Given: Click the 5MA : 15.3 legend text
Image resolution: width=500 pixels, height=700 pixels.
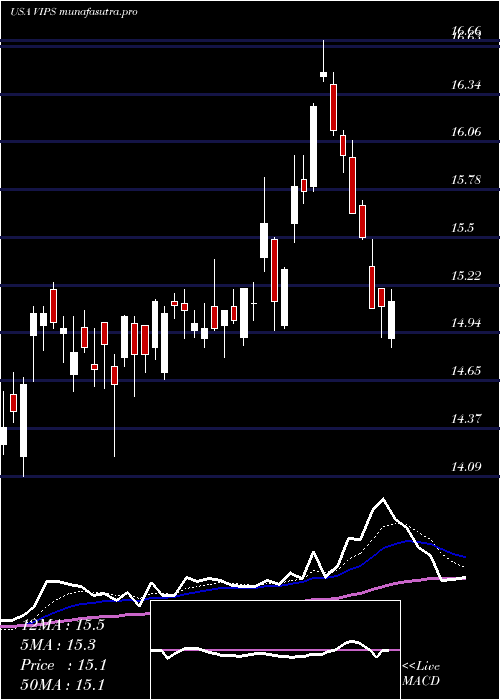Looking at the screenshot, I should pos(58,645).
